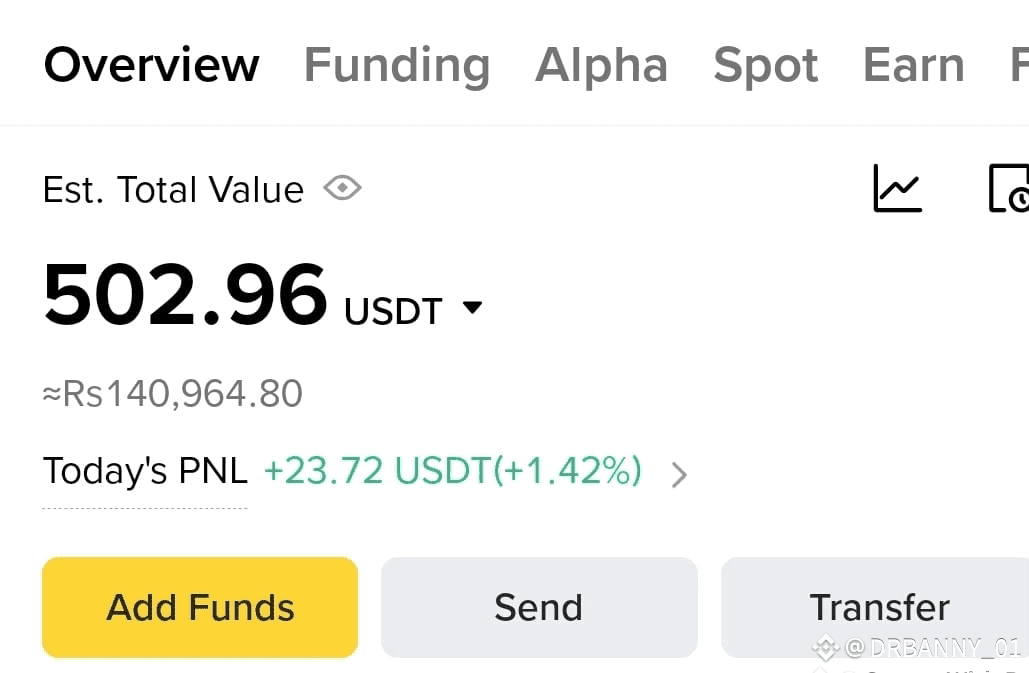The width and height of the screenshot is (1029, 673).
Task: Stay on the Overview tab
Action: coord(152,65)
